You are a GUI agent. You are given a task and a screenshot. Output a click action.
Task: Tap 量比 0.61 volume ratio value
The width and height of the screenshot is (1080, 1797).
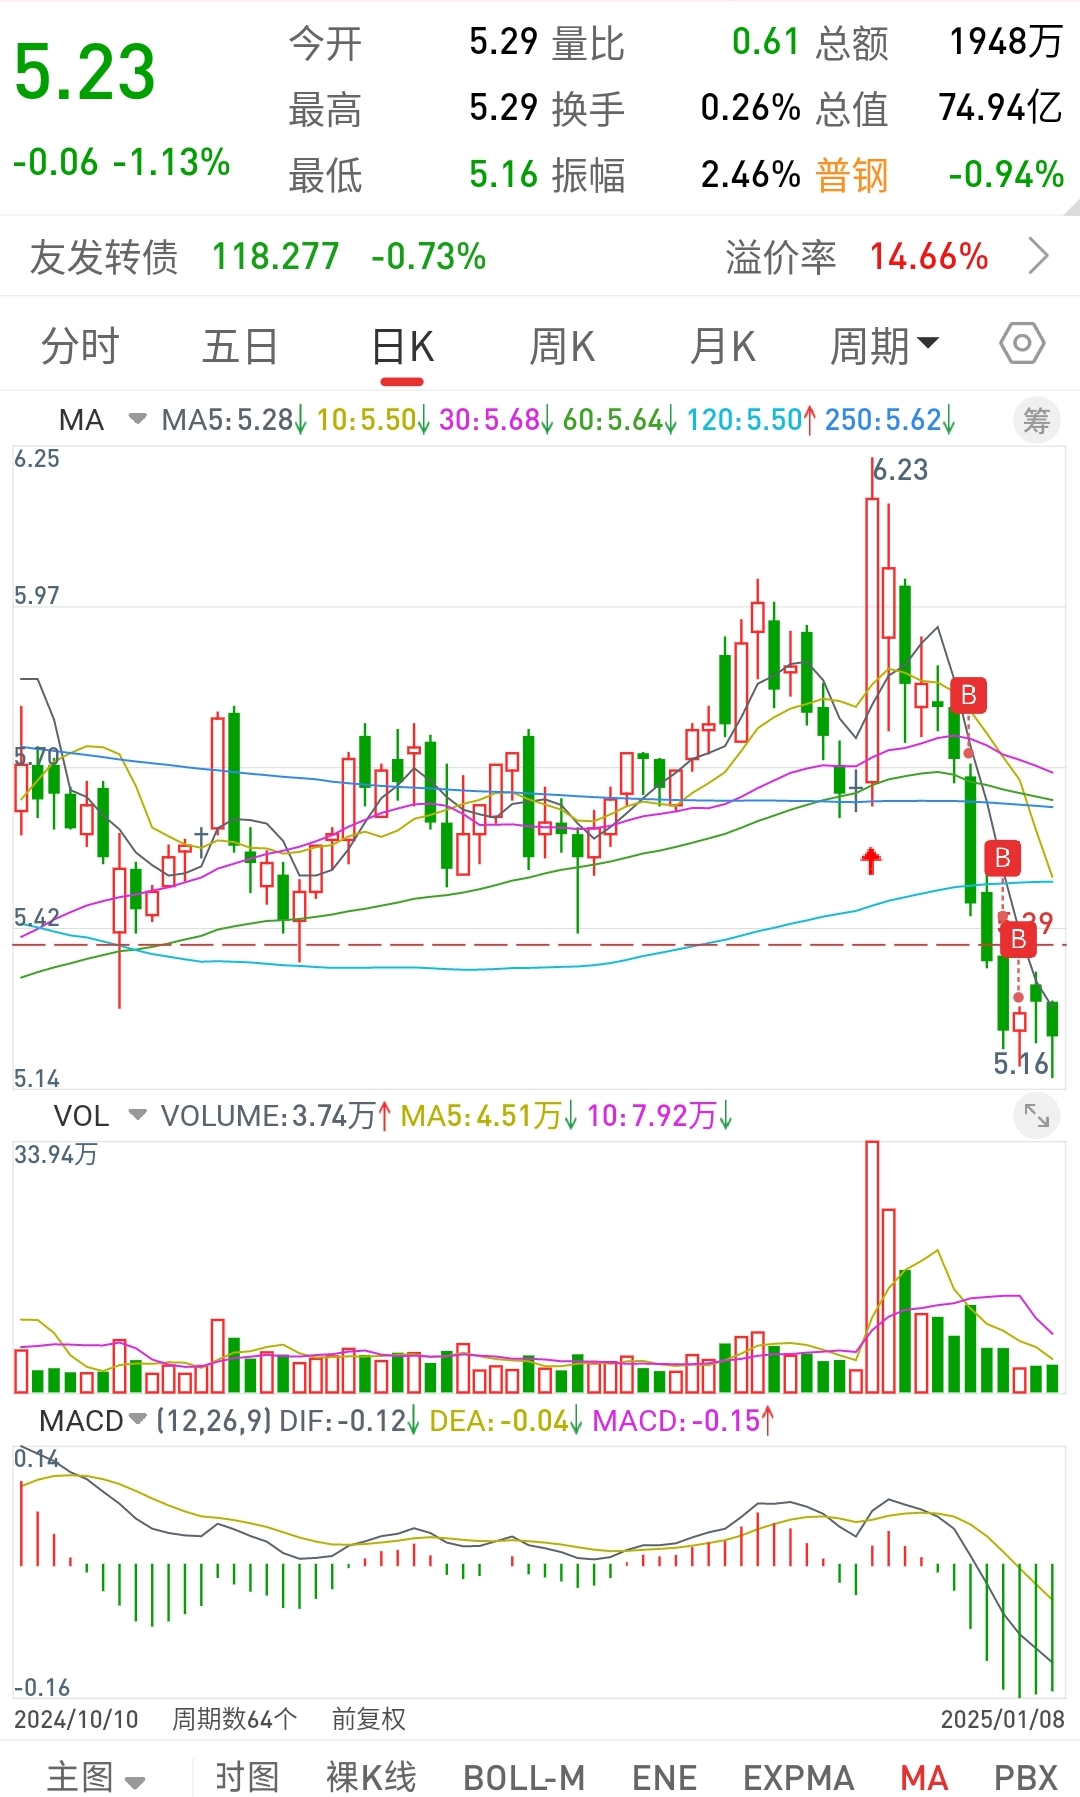click(765, 42)
